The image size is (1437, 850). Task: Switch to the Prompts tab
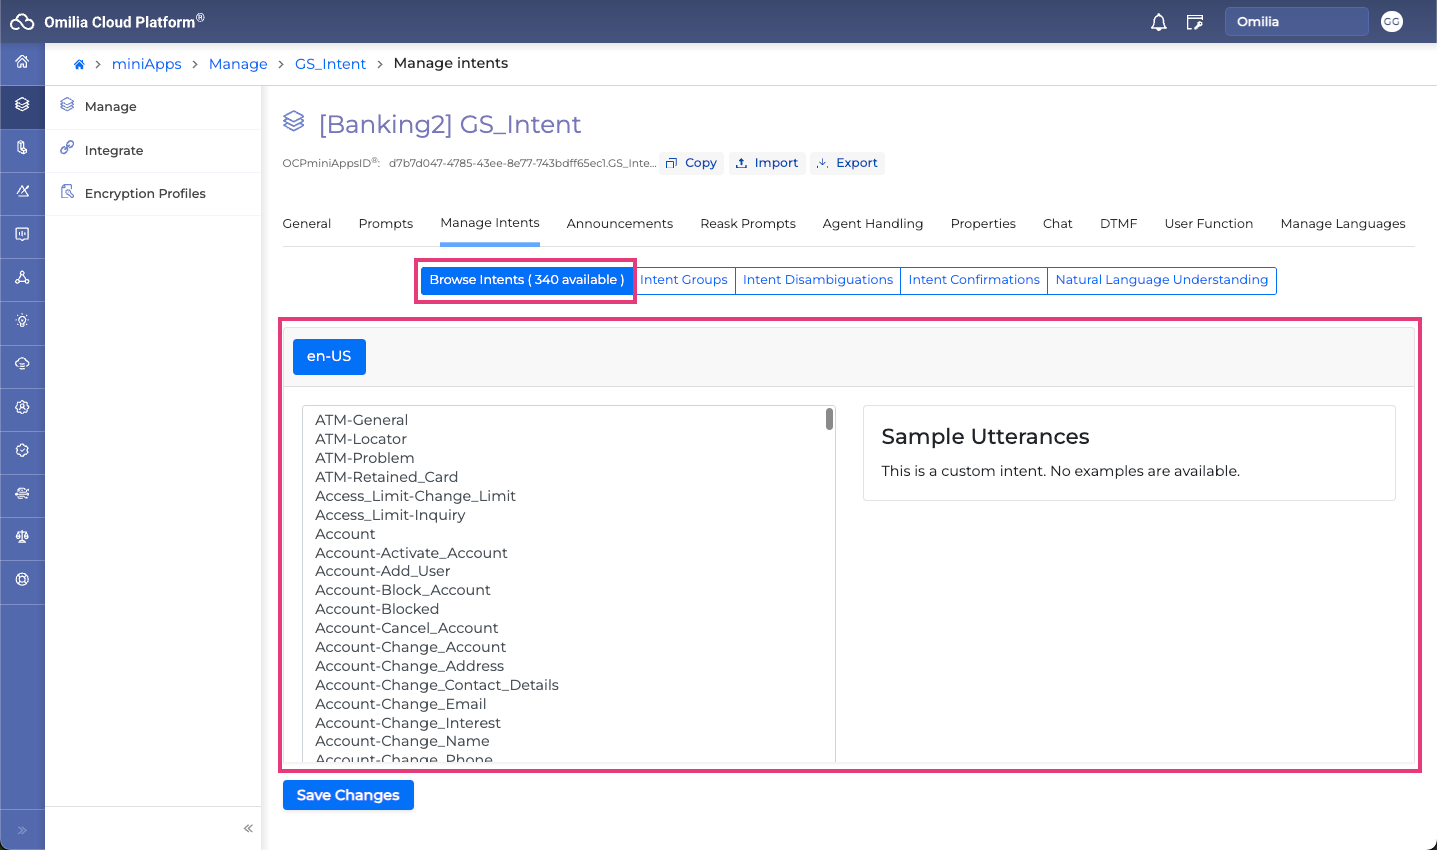tap(385, 224)
